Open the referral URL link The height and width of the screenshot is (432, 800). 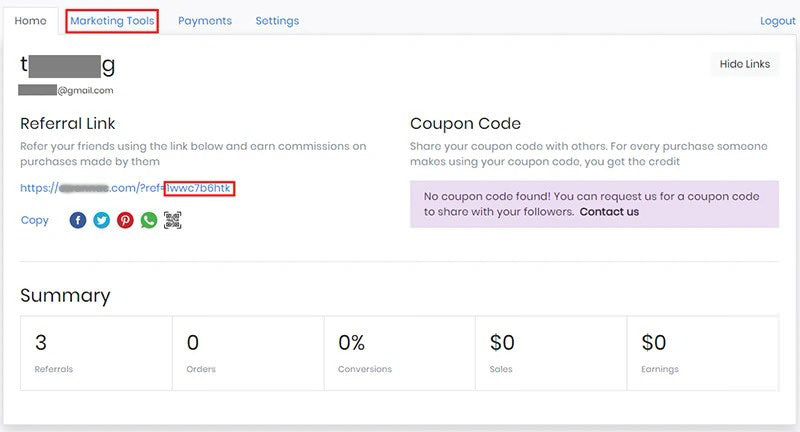coord(127,188)
